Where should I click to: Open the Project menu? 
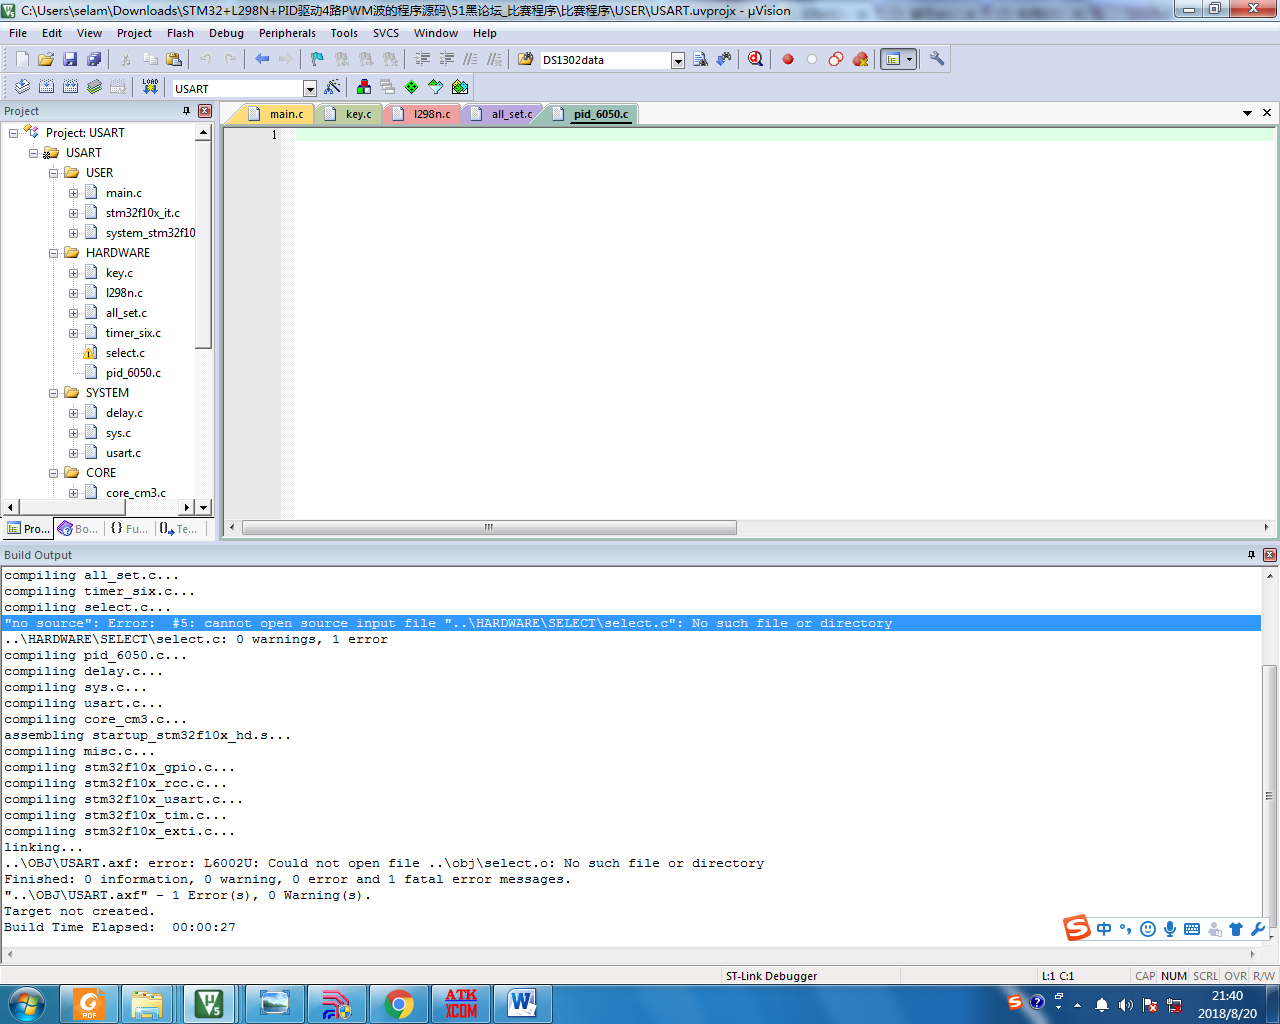pos(134,33)
